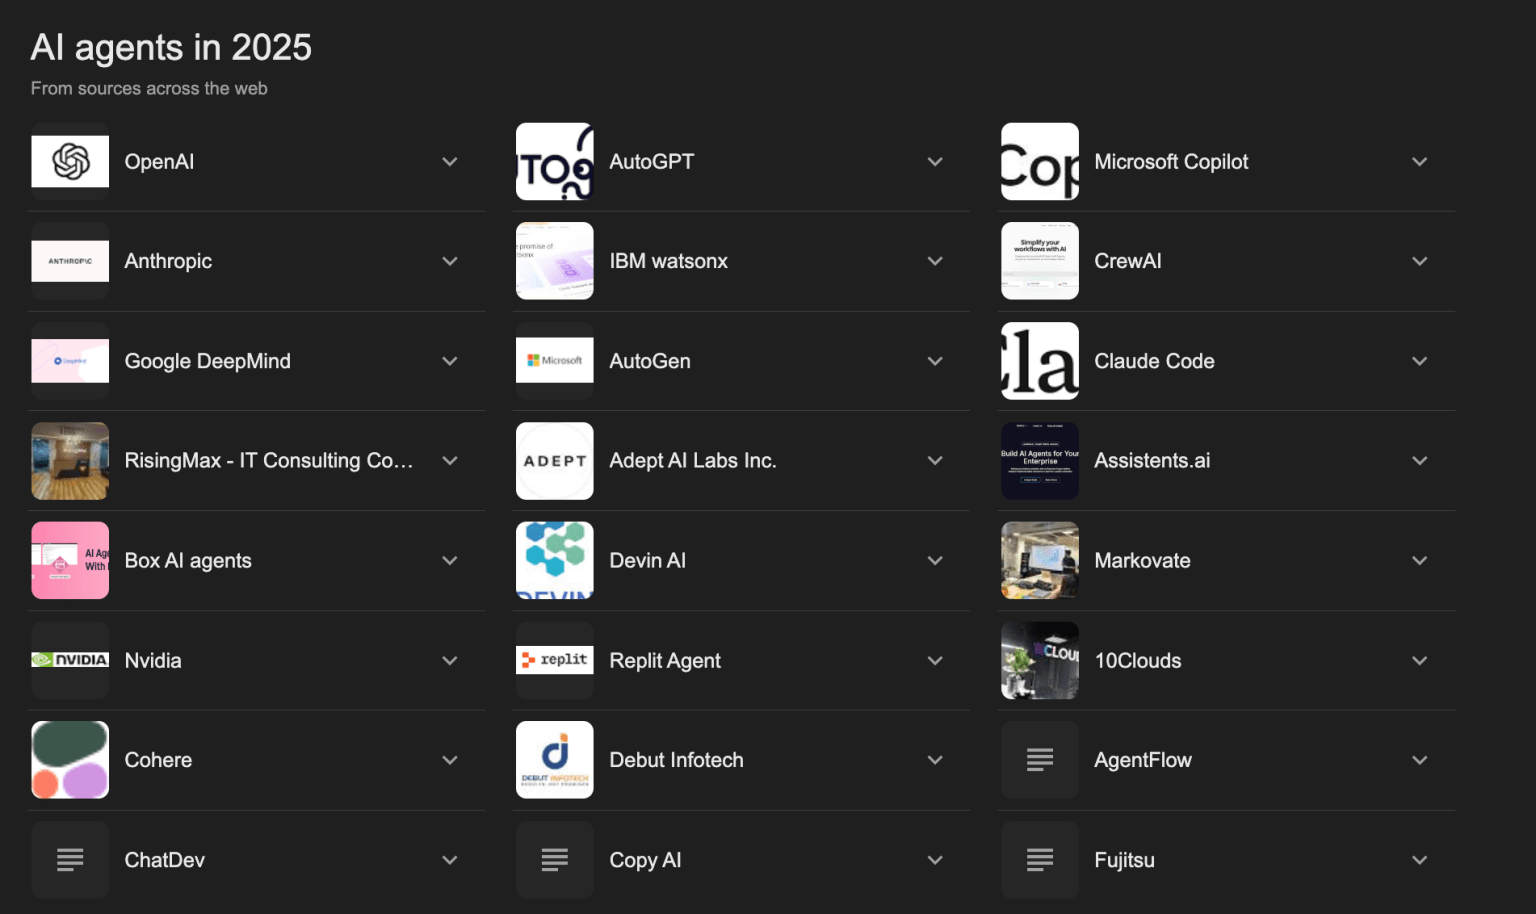Click the Devin AI hexagon logo
1536x914 pixels.
click(555, 560)
